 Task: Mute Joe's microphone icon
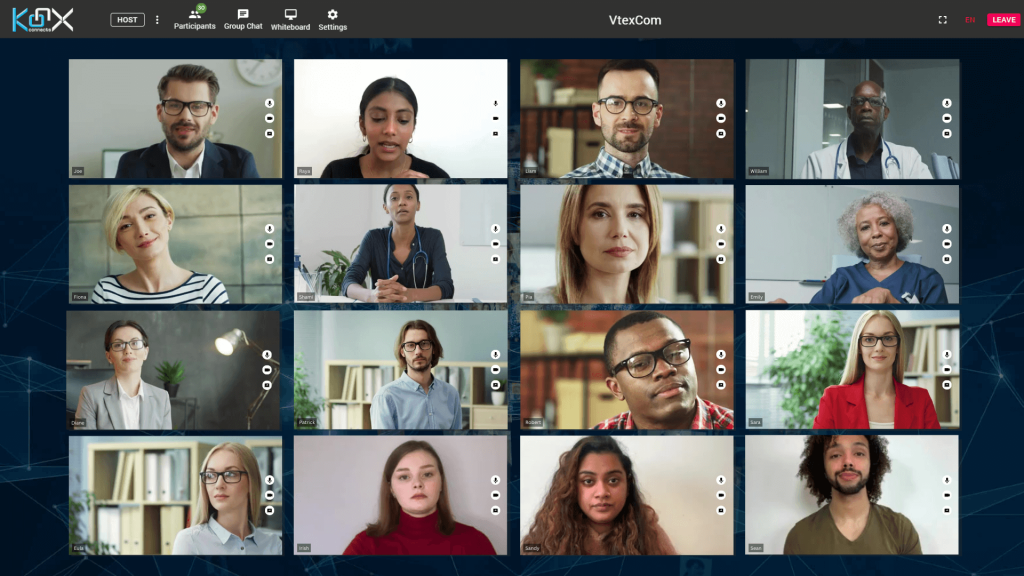pos(269,103)
